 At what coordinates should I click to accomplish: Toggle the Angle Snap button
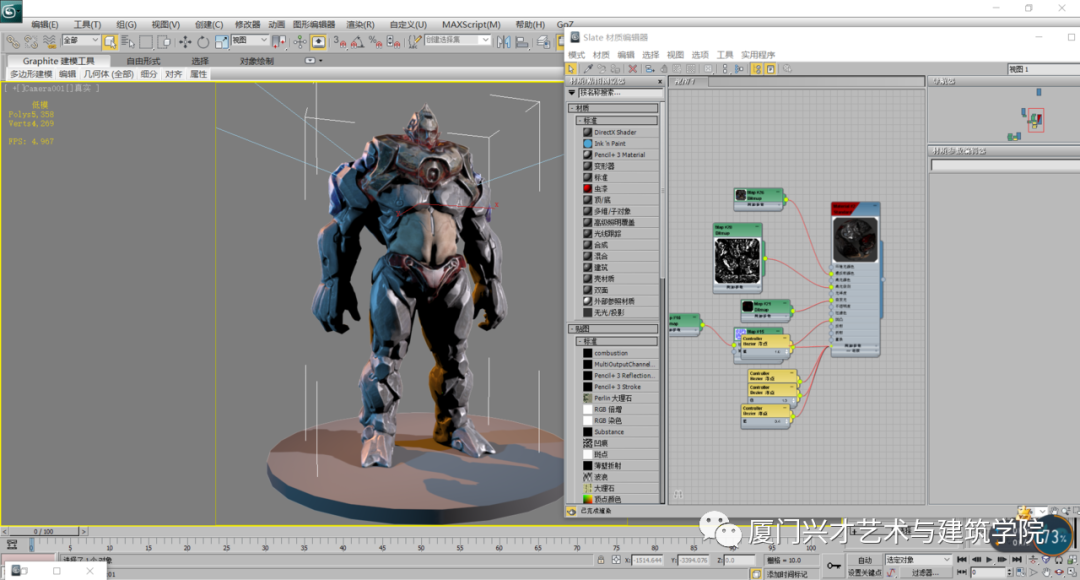(357, 41)
